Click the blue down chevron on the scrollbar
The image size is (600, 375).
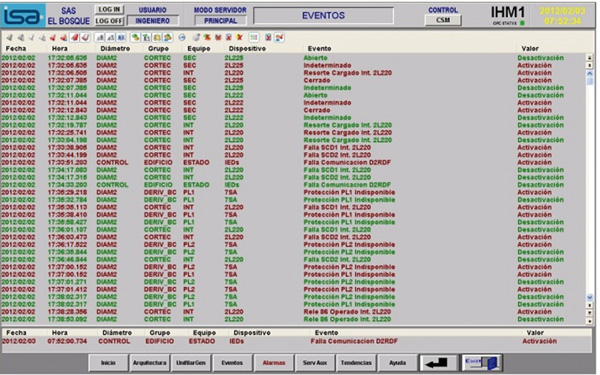pos(589,297)
